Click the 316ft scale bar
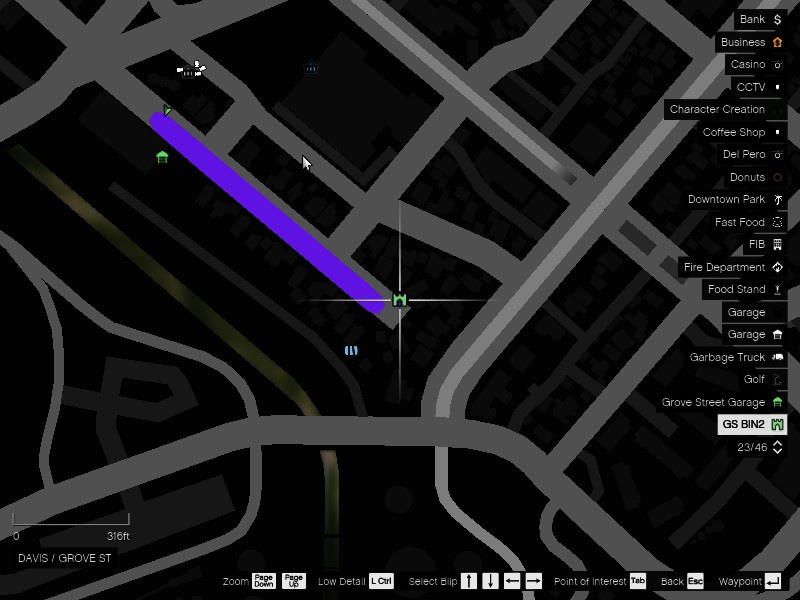The width and height of the screenshot is (800, 600). [x=71, y=519]
